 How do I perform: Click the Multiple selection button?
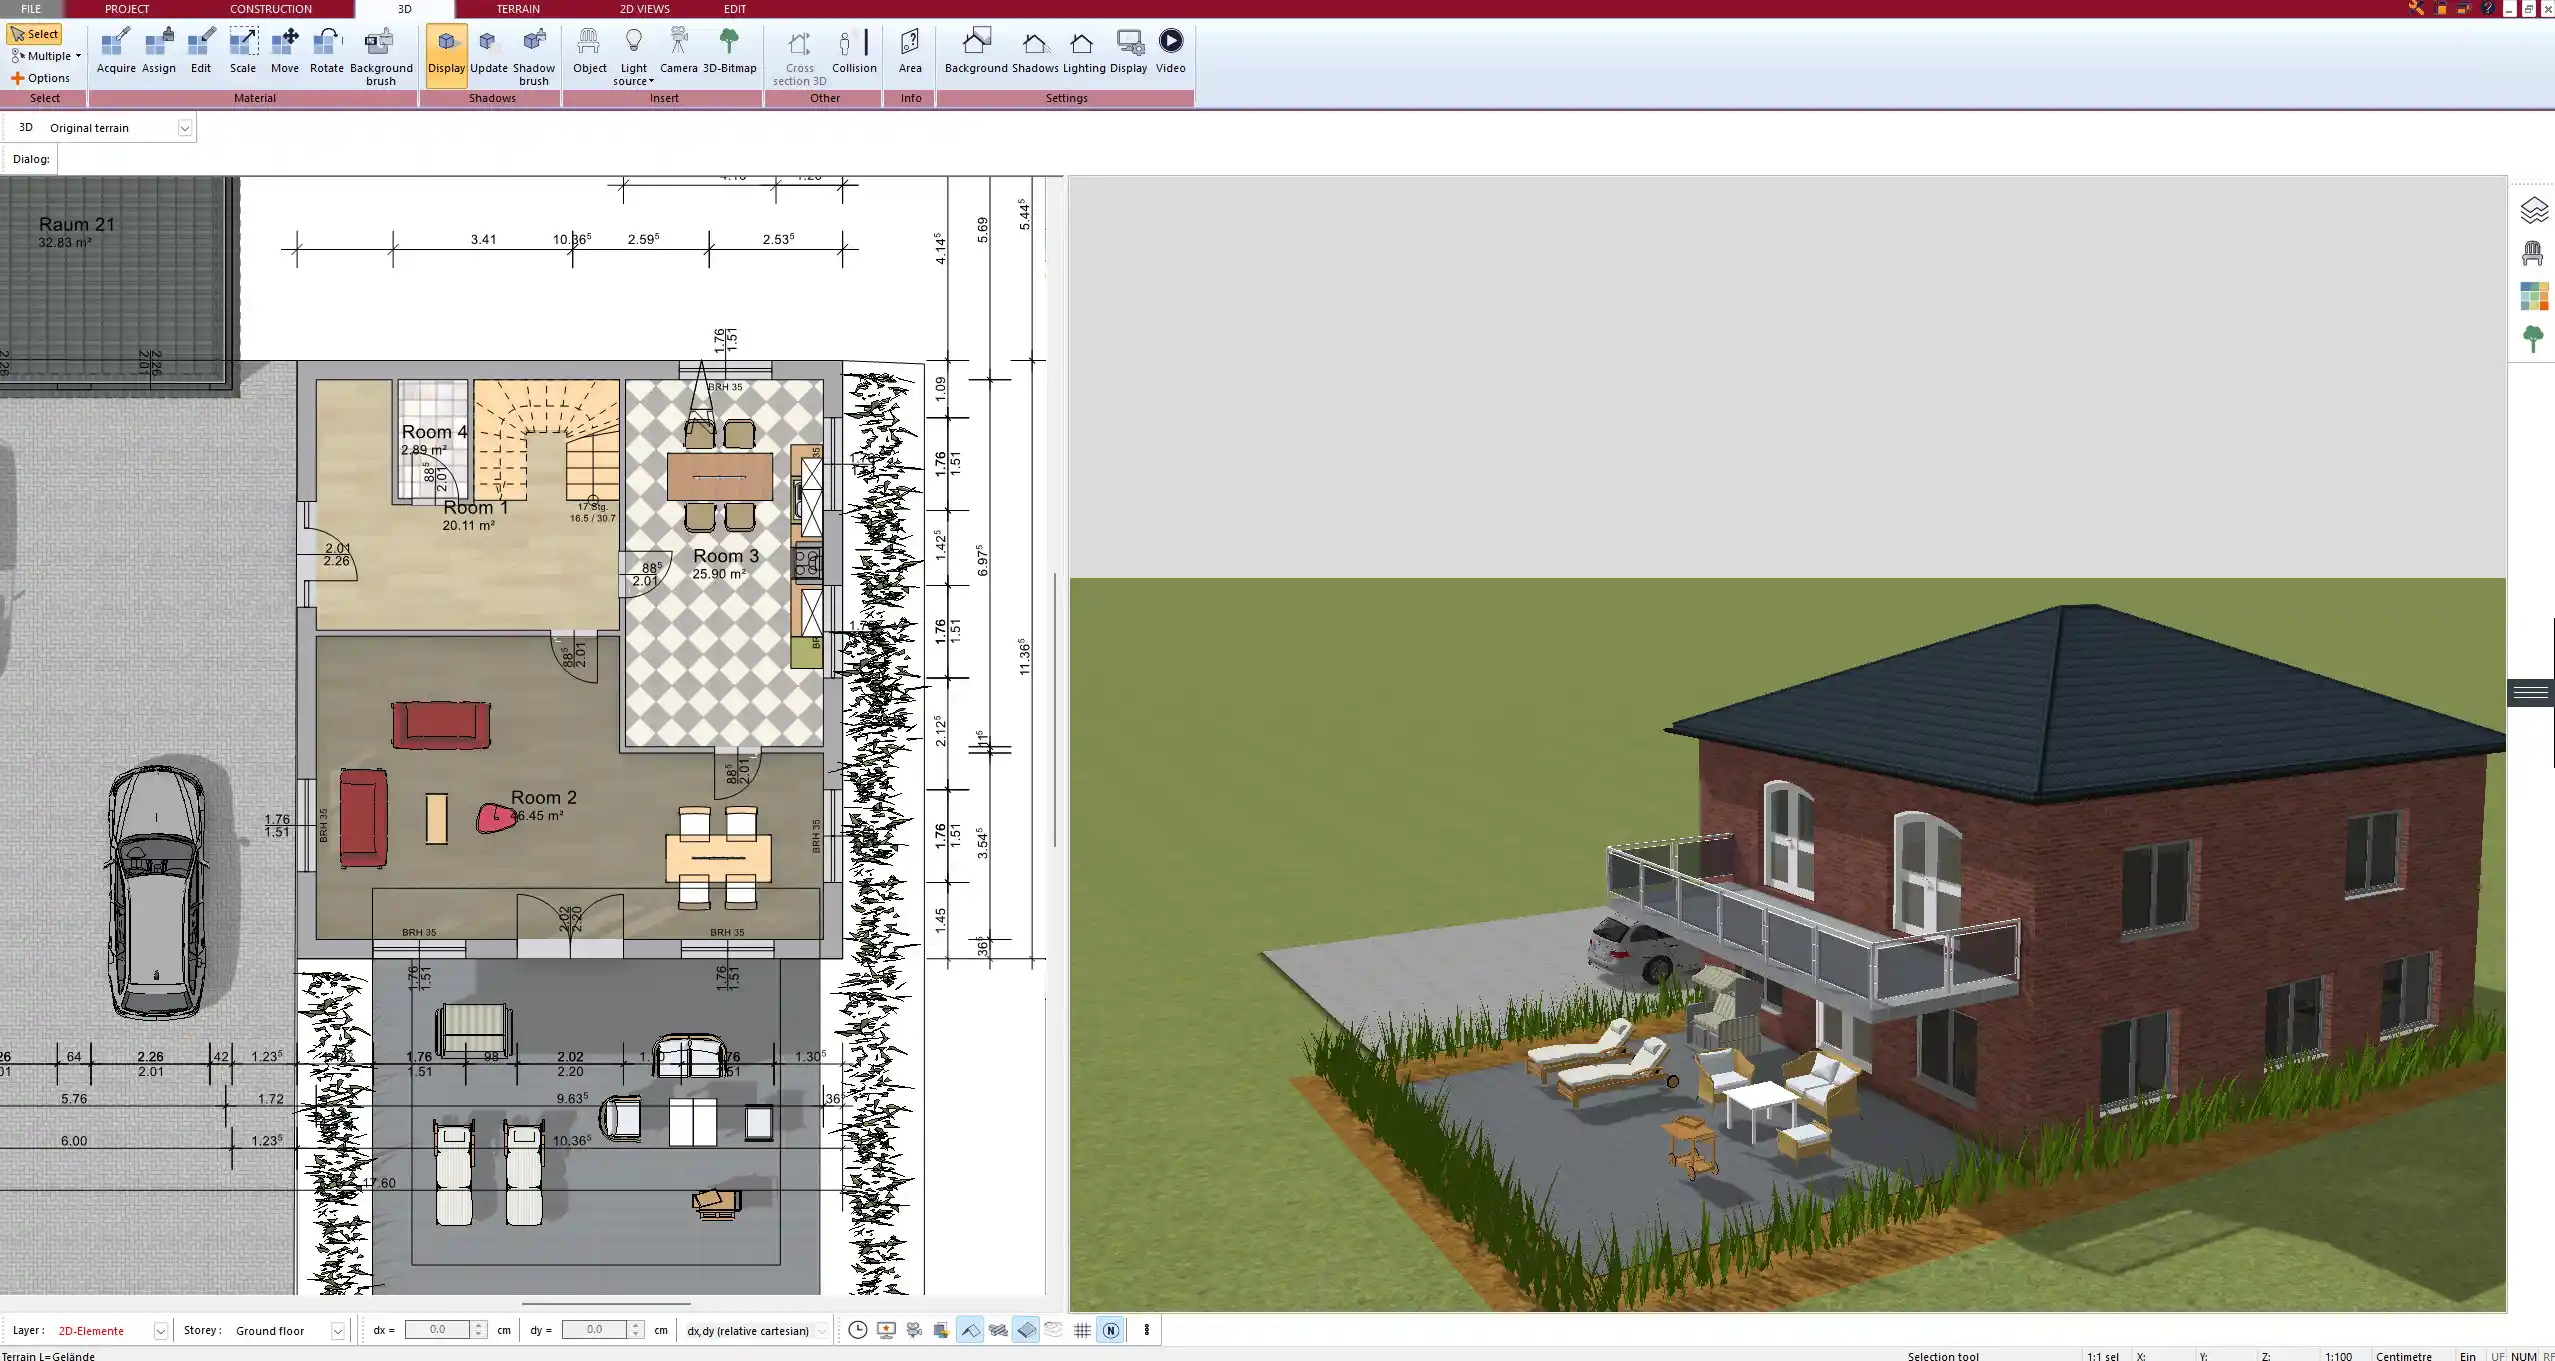click(44, 56)
